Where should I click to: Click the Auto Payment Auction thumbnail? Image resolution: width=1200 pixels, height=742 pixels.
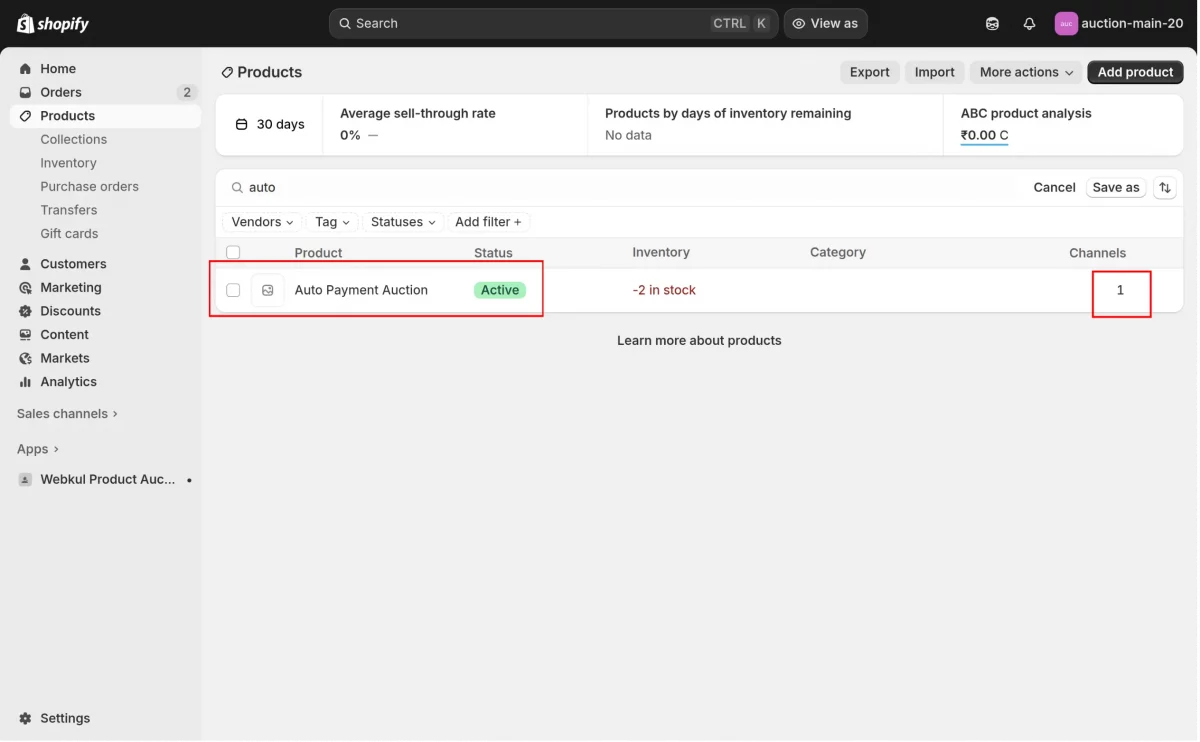(267, 290)
